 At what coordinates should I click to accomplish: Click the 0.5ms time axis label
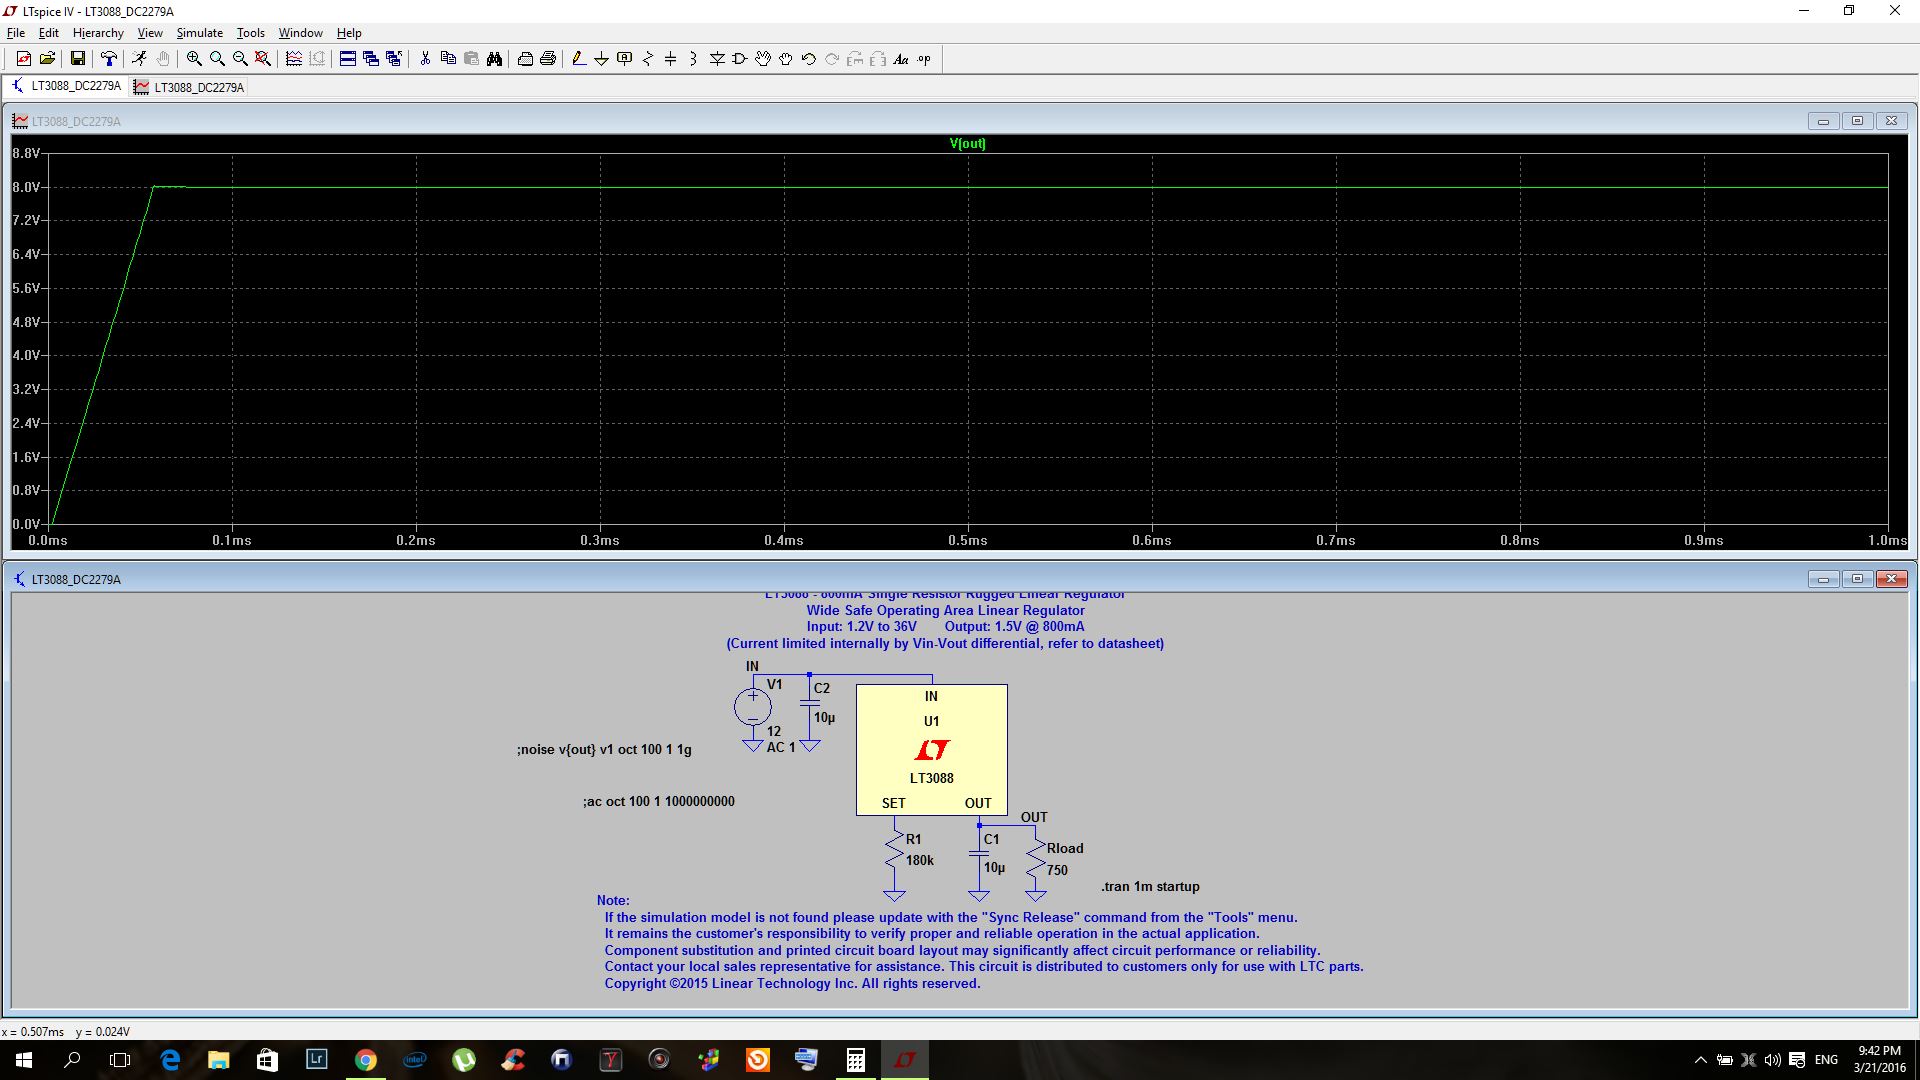[967, 540]
